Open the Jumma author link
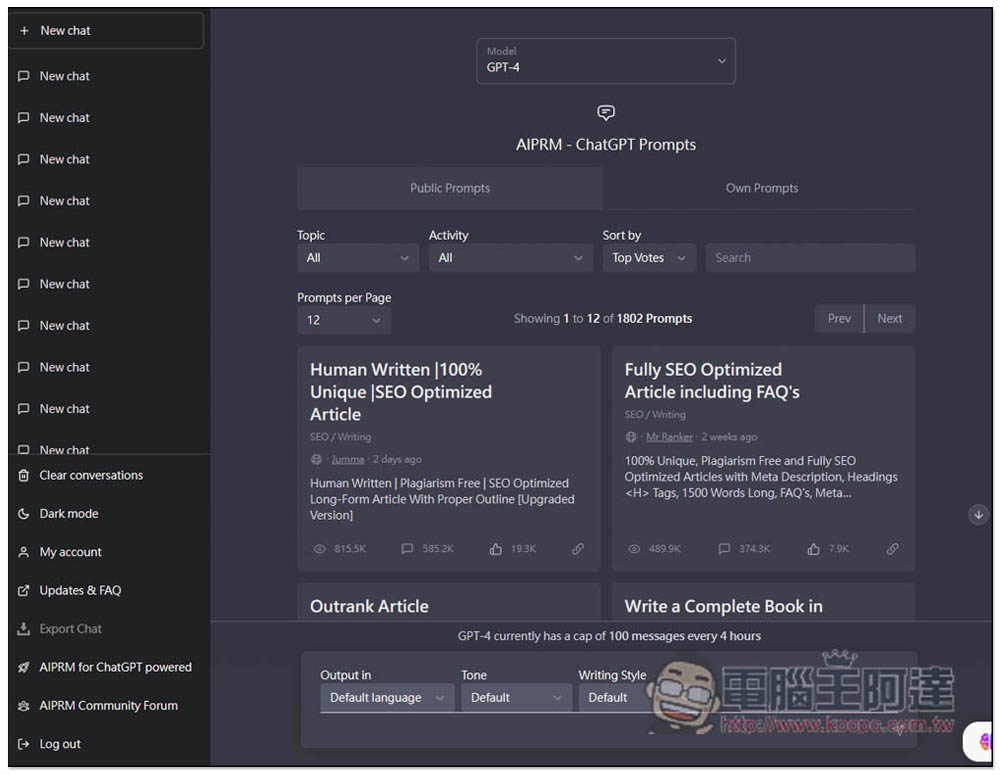 [348, 459]
